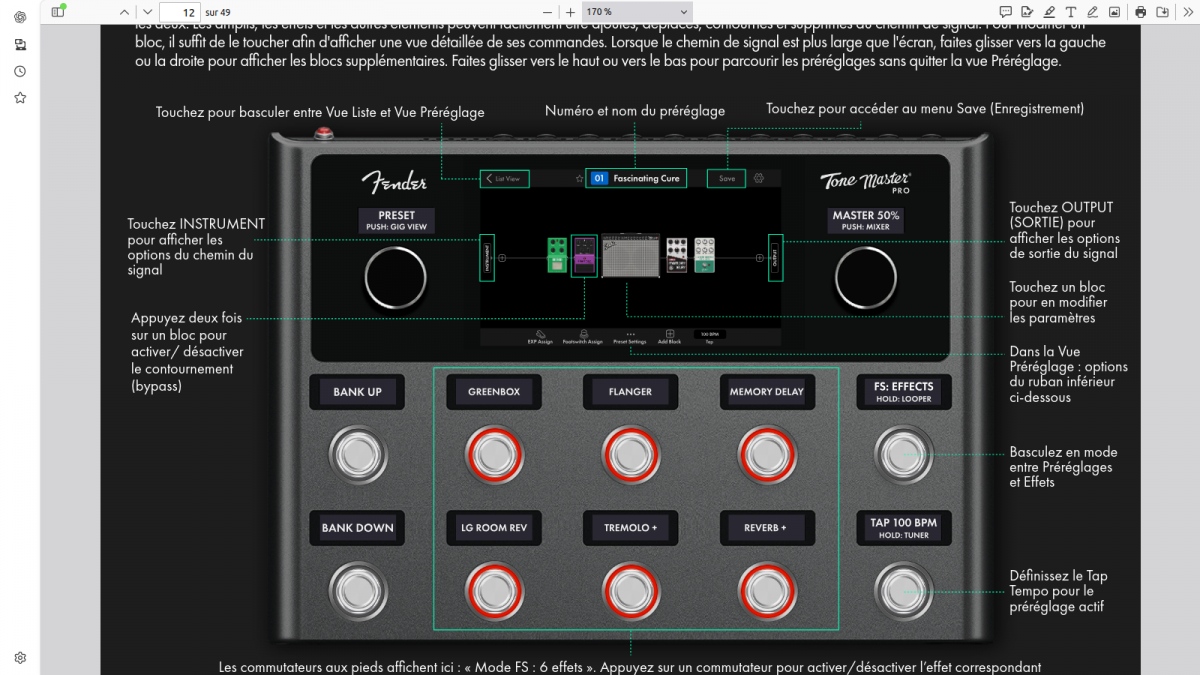
Task: Click the purple pedal in signal chain
Action: tap(584, 257)
